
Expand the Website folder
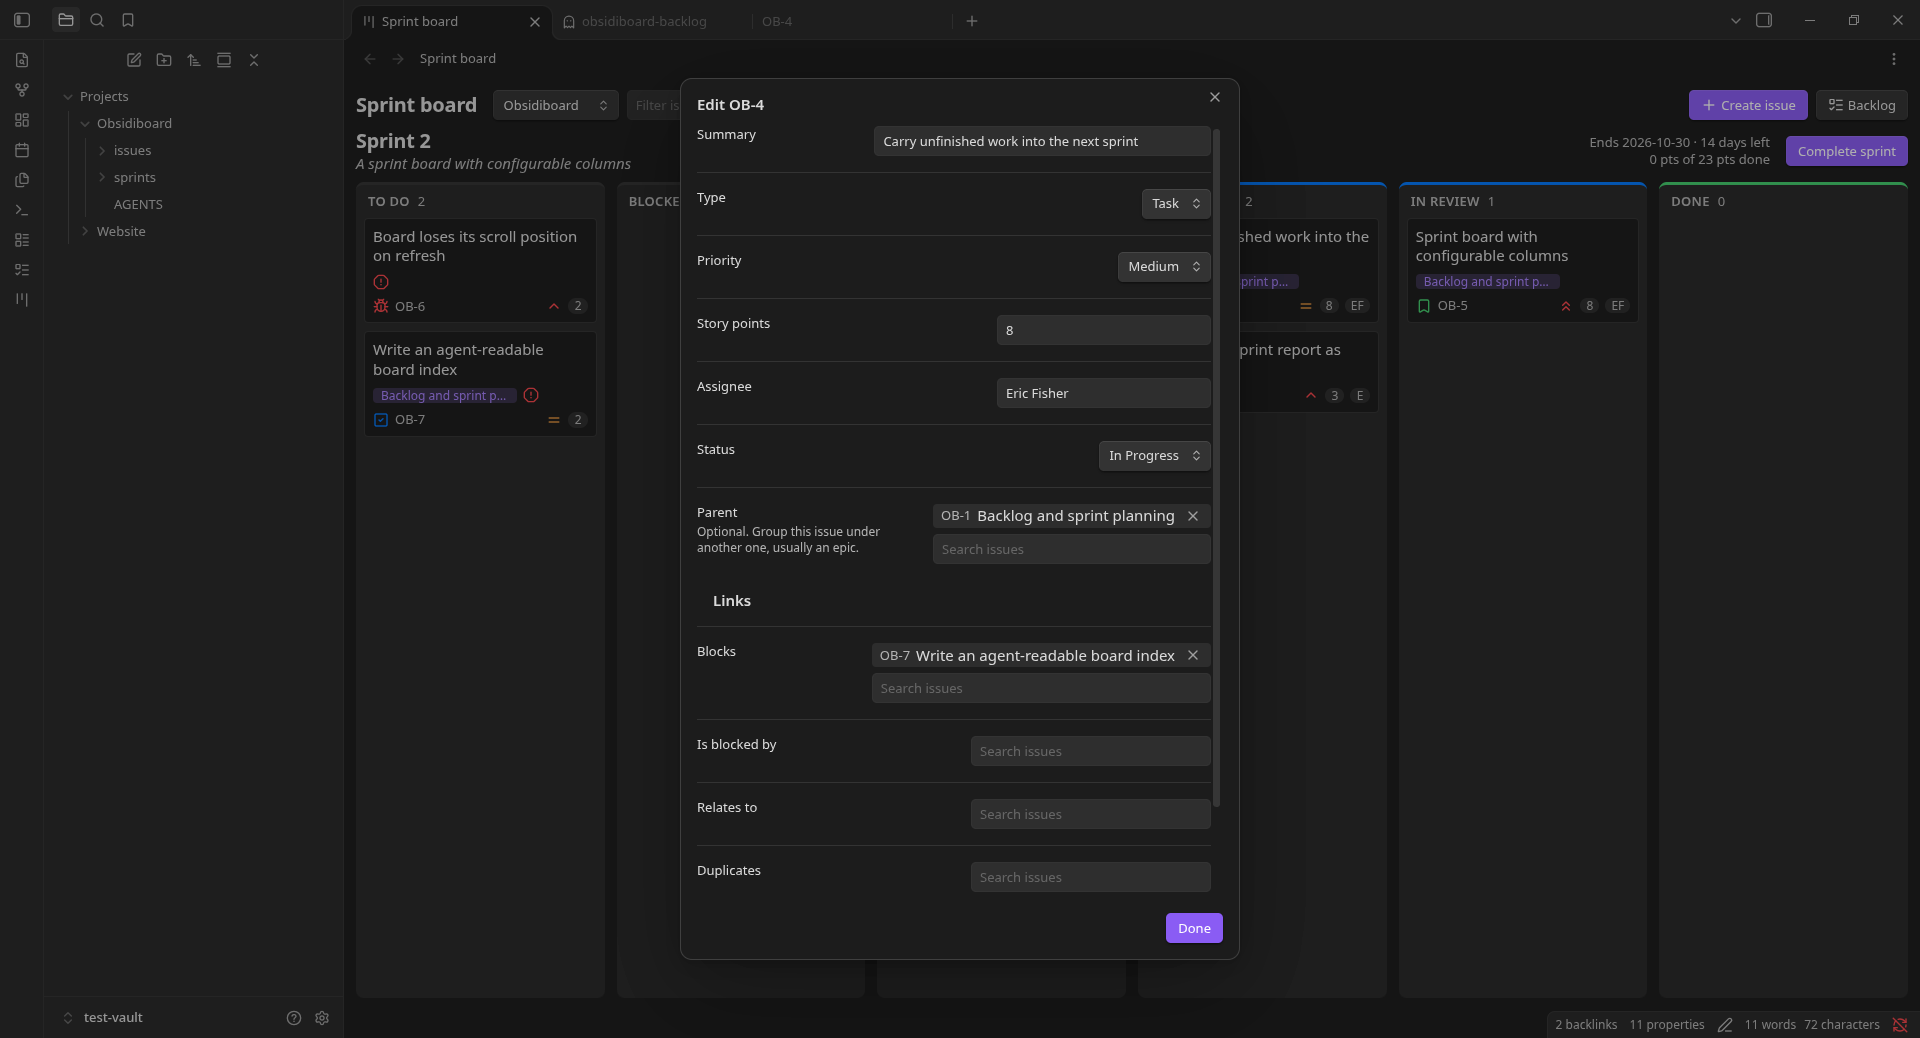click(85, 231)
